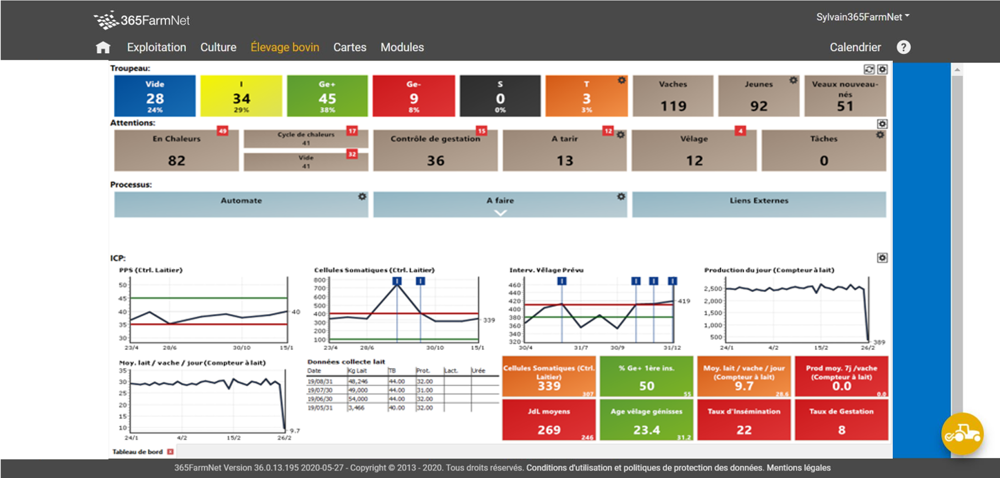This screenshot has height=478, width=1000.
Task: Click the yellow tractor floating button
Action: pyautogui.click(x=962, y=434)
